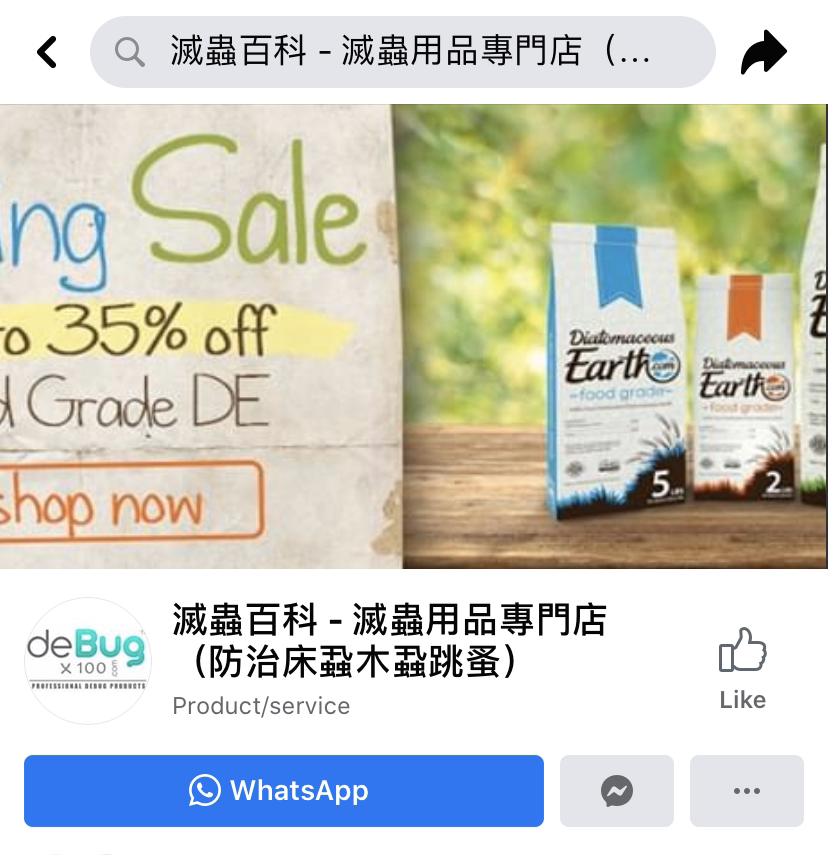Screen dimensions: 828x855
Task: Open the three-dot more options button
Action: click(747, 791)
